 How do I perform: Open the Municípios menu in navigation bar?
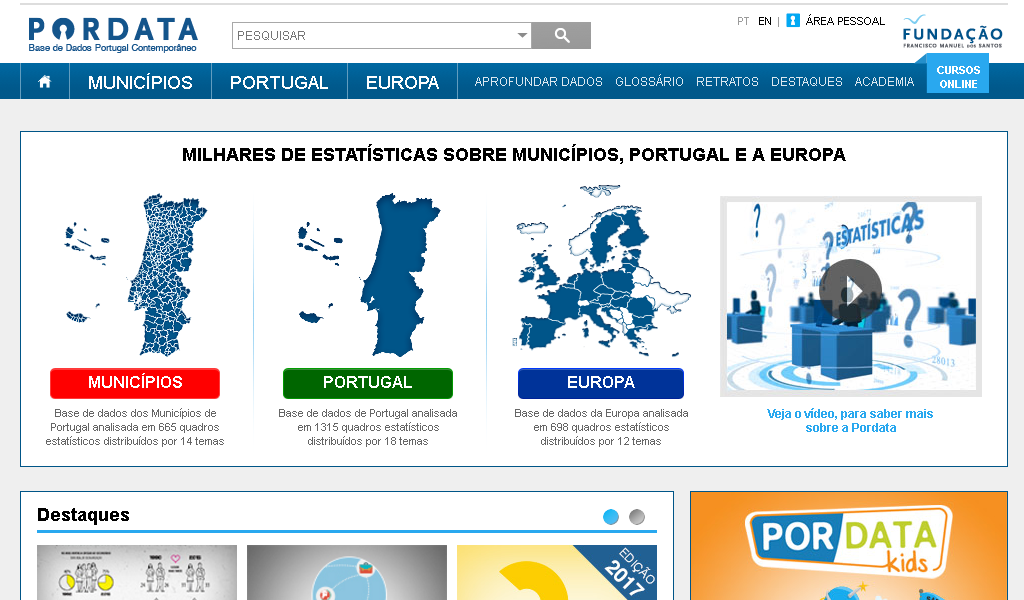(140, 82)
